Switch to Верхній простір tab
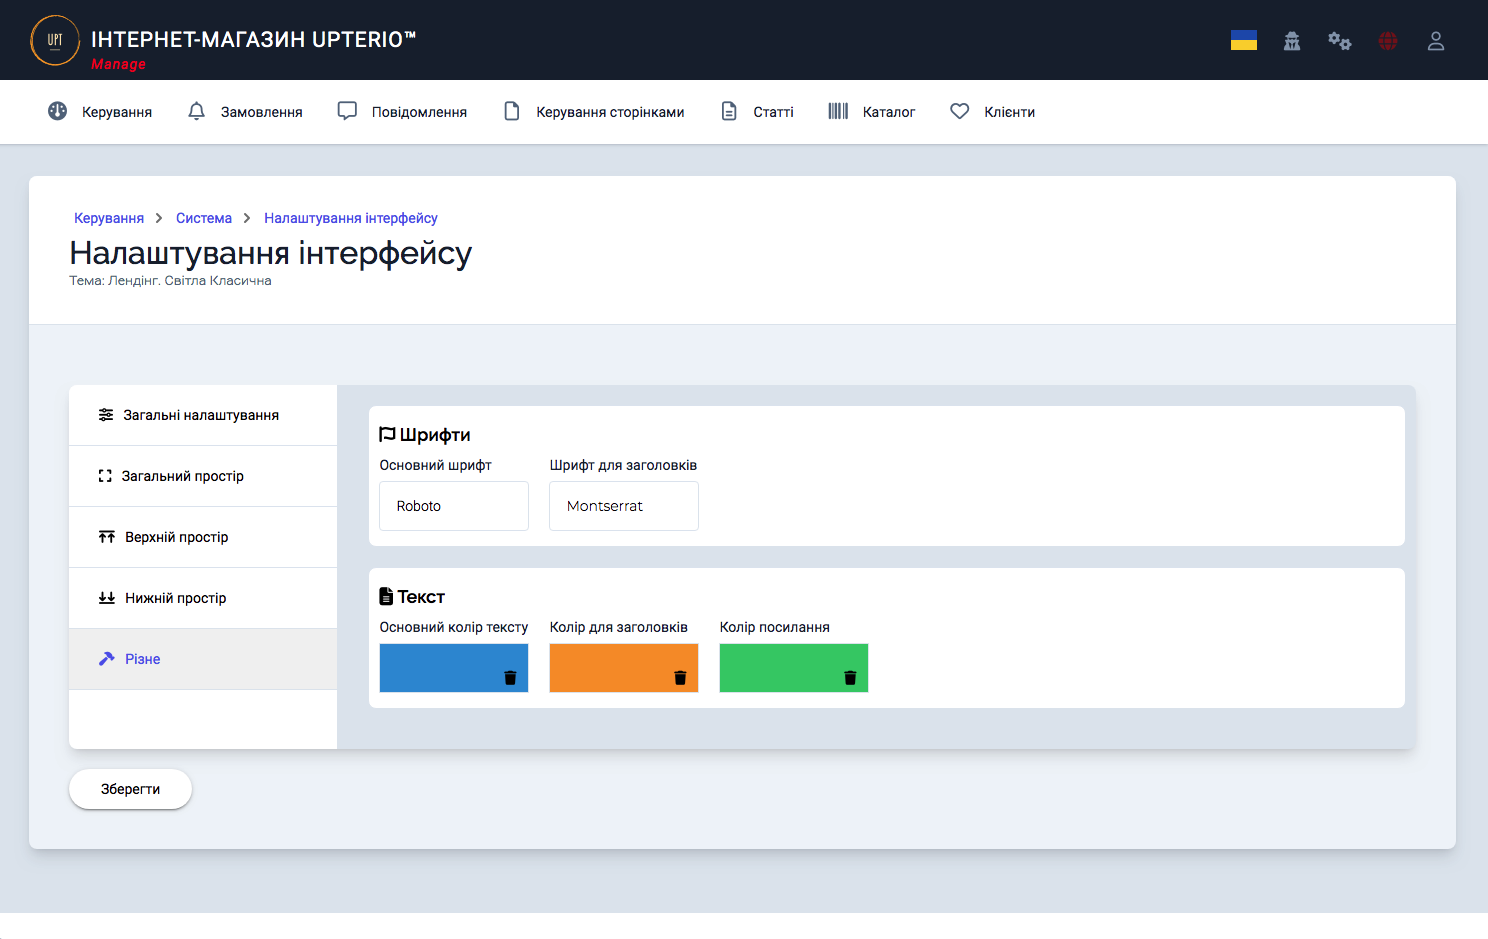1488x939 pixels. tap(203, 537)
